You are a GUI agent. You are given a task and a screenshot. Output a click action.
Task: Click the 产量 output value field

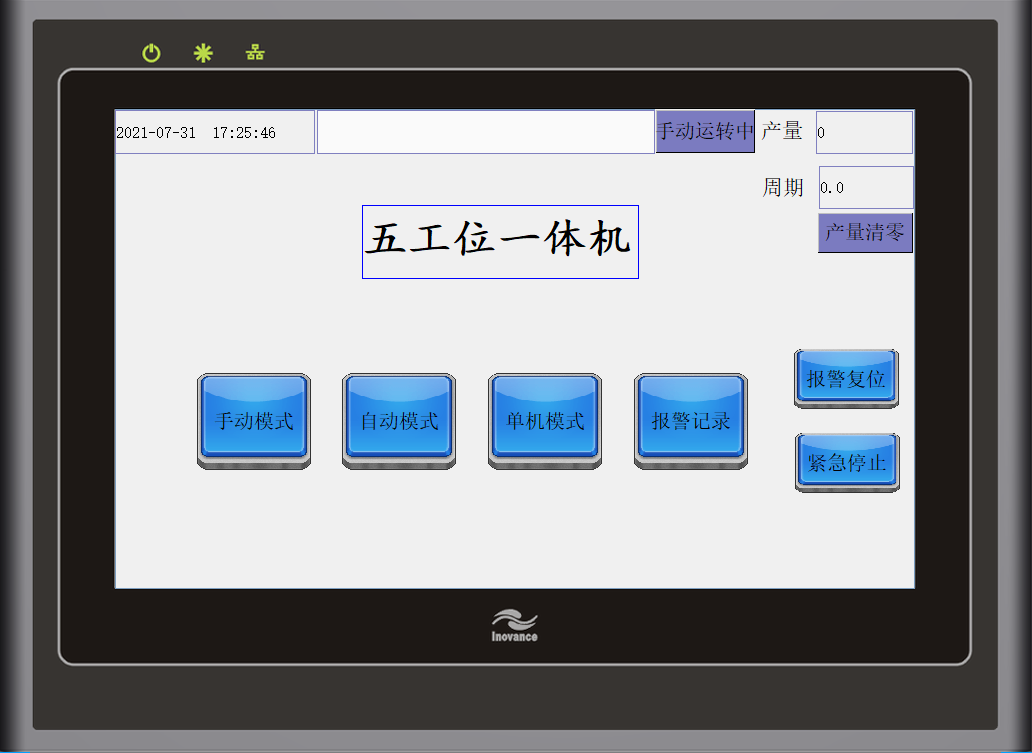point(864,132)
